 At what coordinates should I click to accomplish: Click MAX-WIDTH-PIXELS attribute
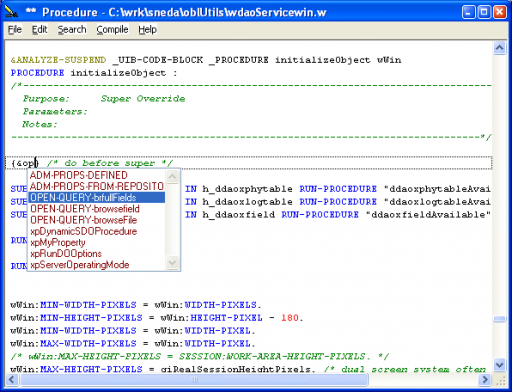pyautogui.click(x=88, y=343)
